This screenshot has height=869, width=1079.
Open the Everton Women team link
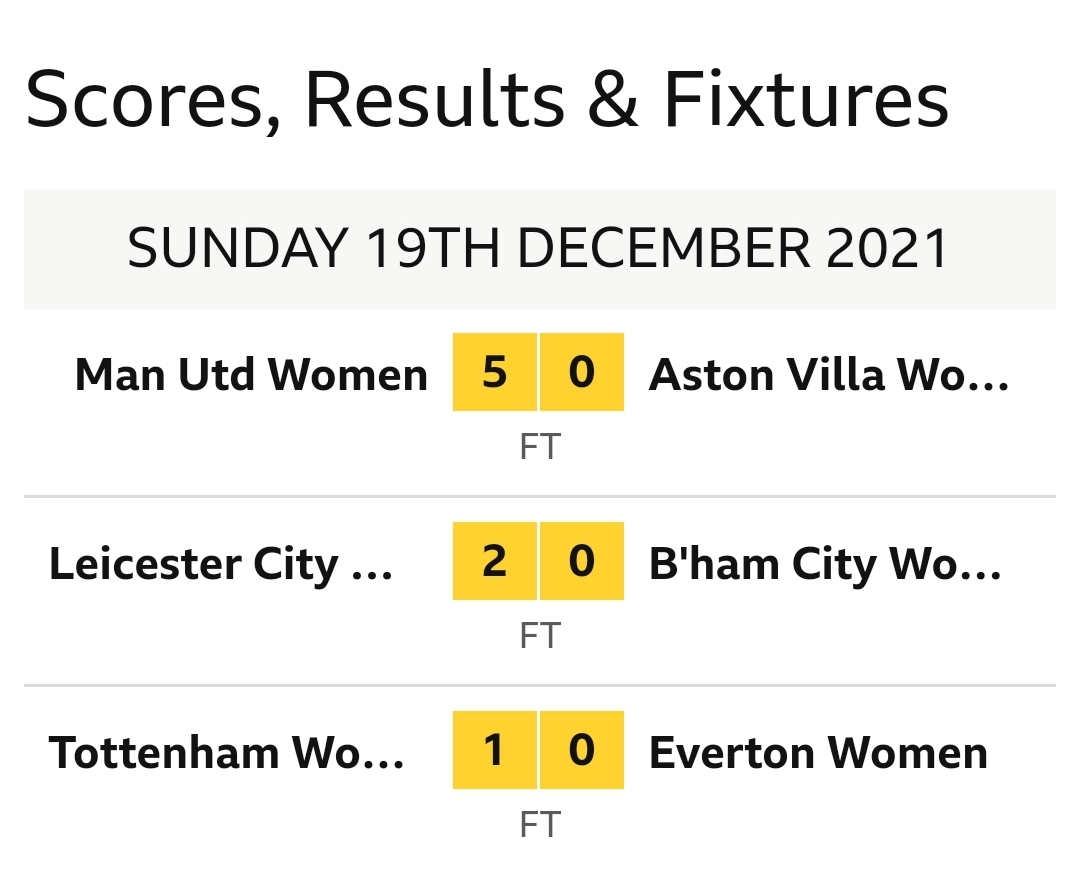pyautogui.click(x=818, y=753)
